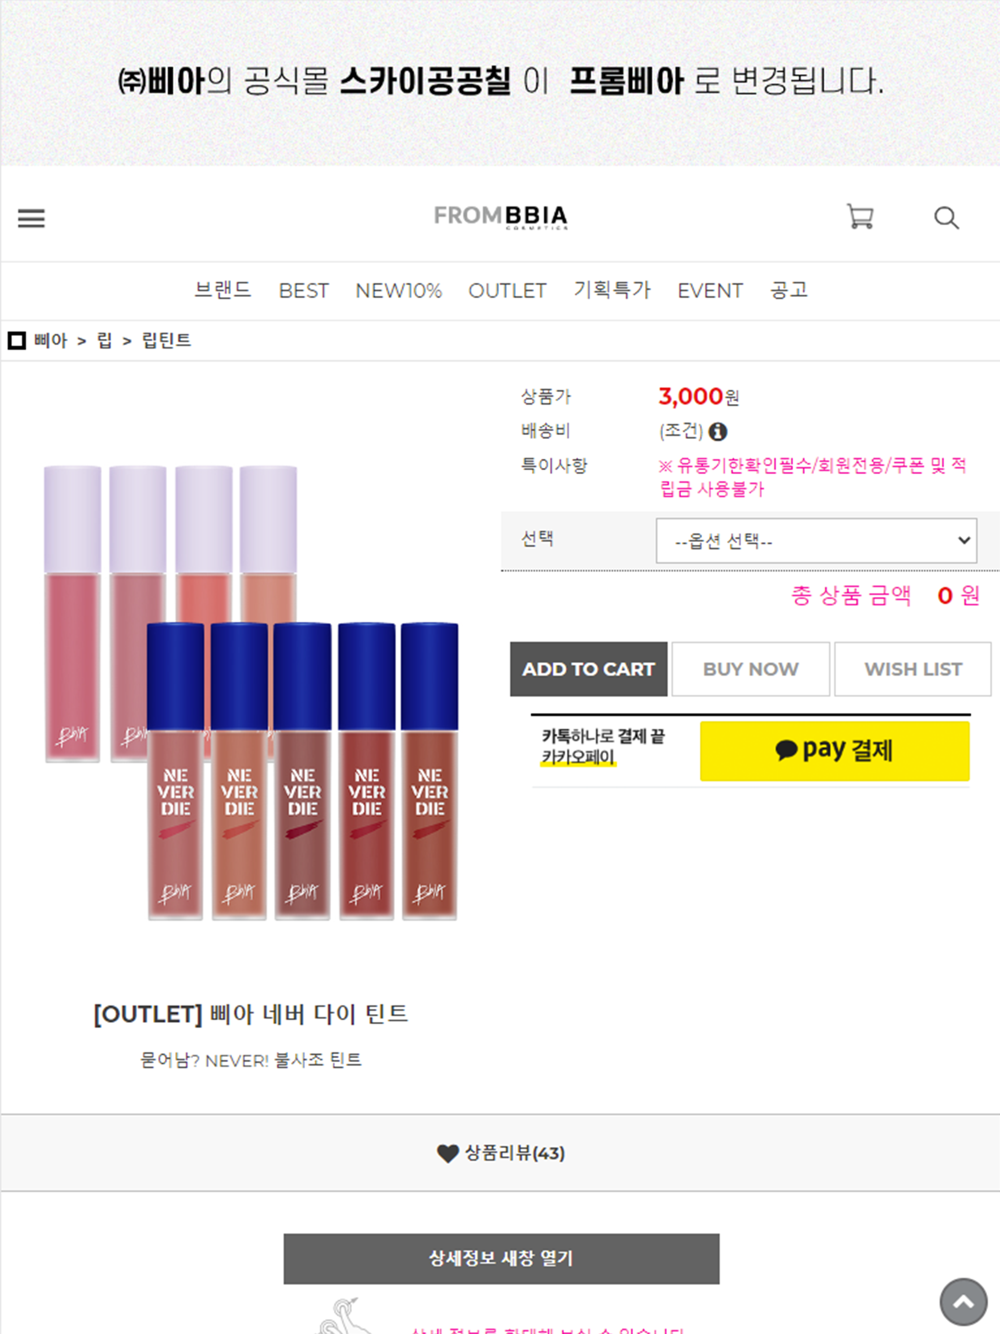Click the 유통기한확인필수 notice text
The width and height of the screenshot is (1000, 1334).
(813, 477)
